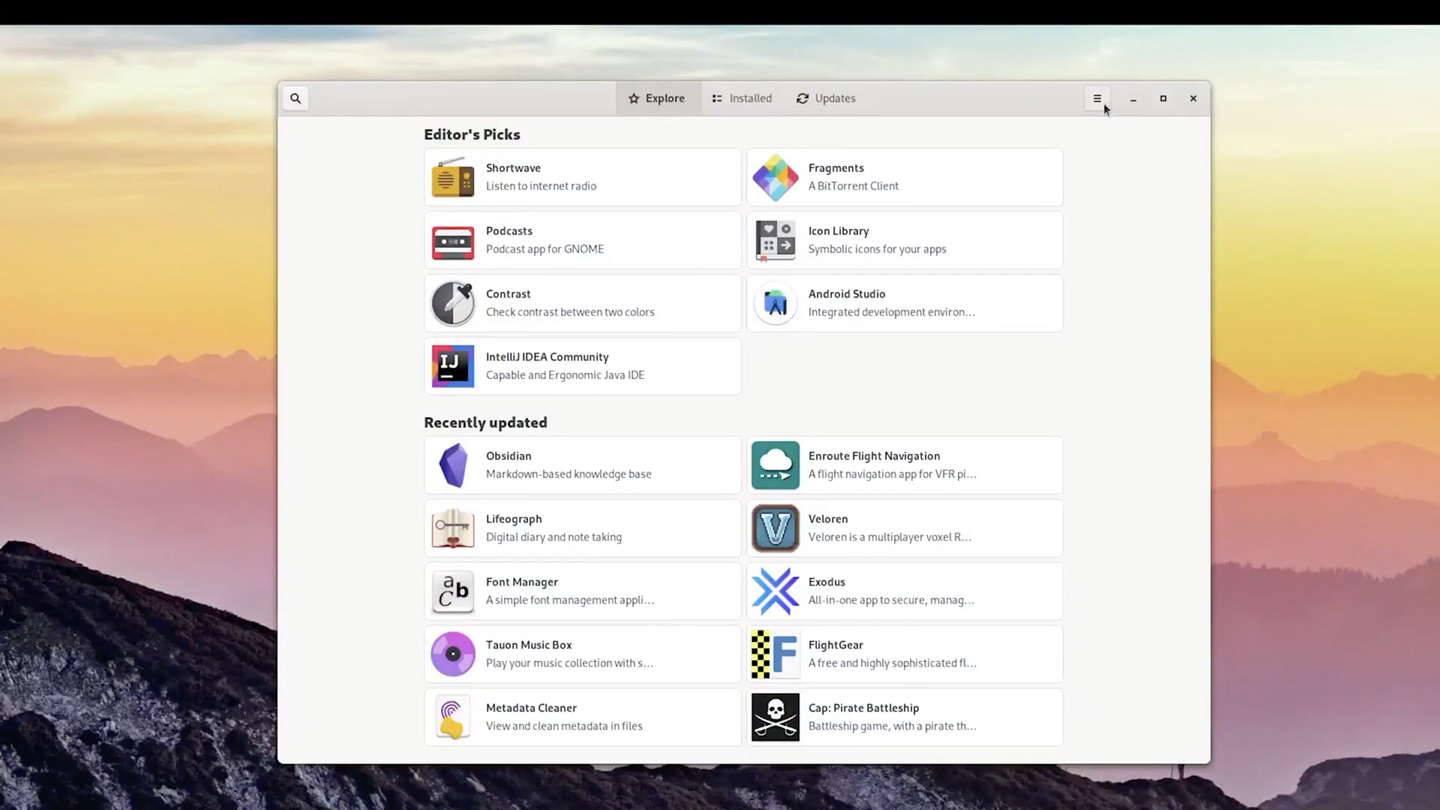The image size is (1440, 810).
Task: Open the Lifeograph app title
Action: tap(514, 519)
